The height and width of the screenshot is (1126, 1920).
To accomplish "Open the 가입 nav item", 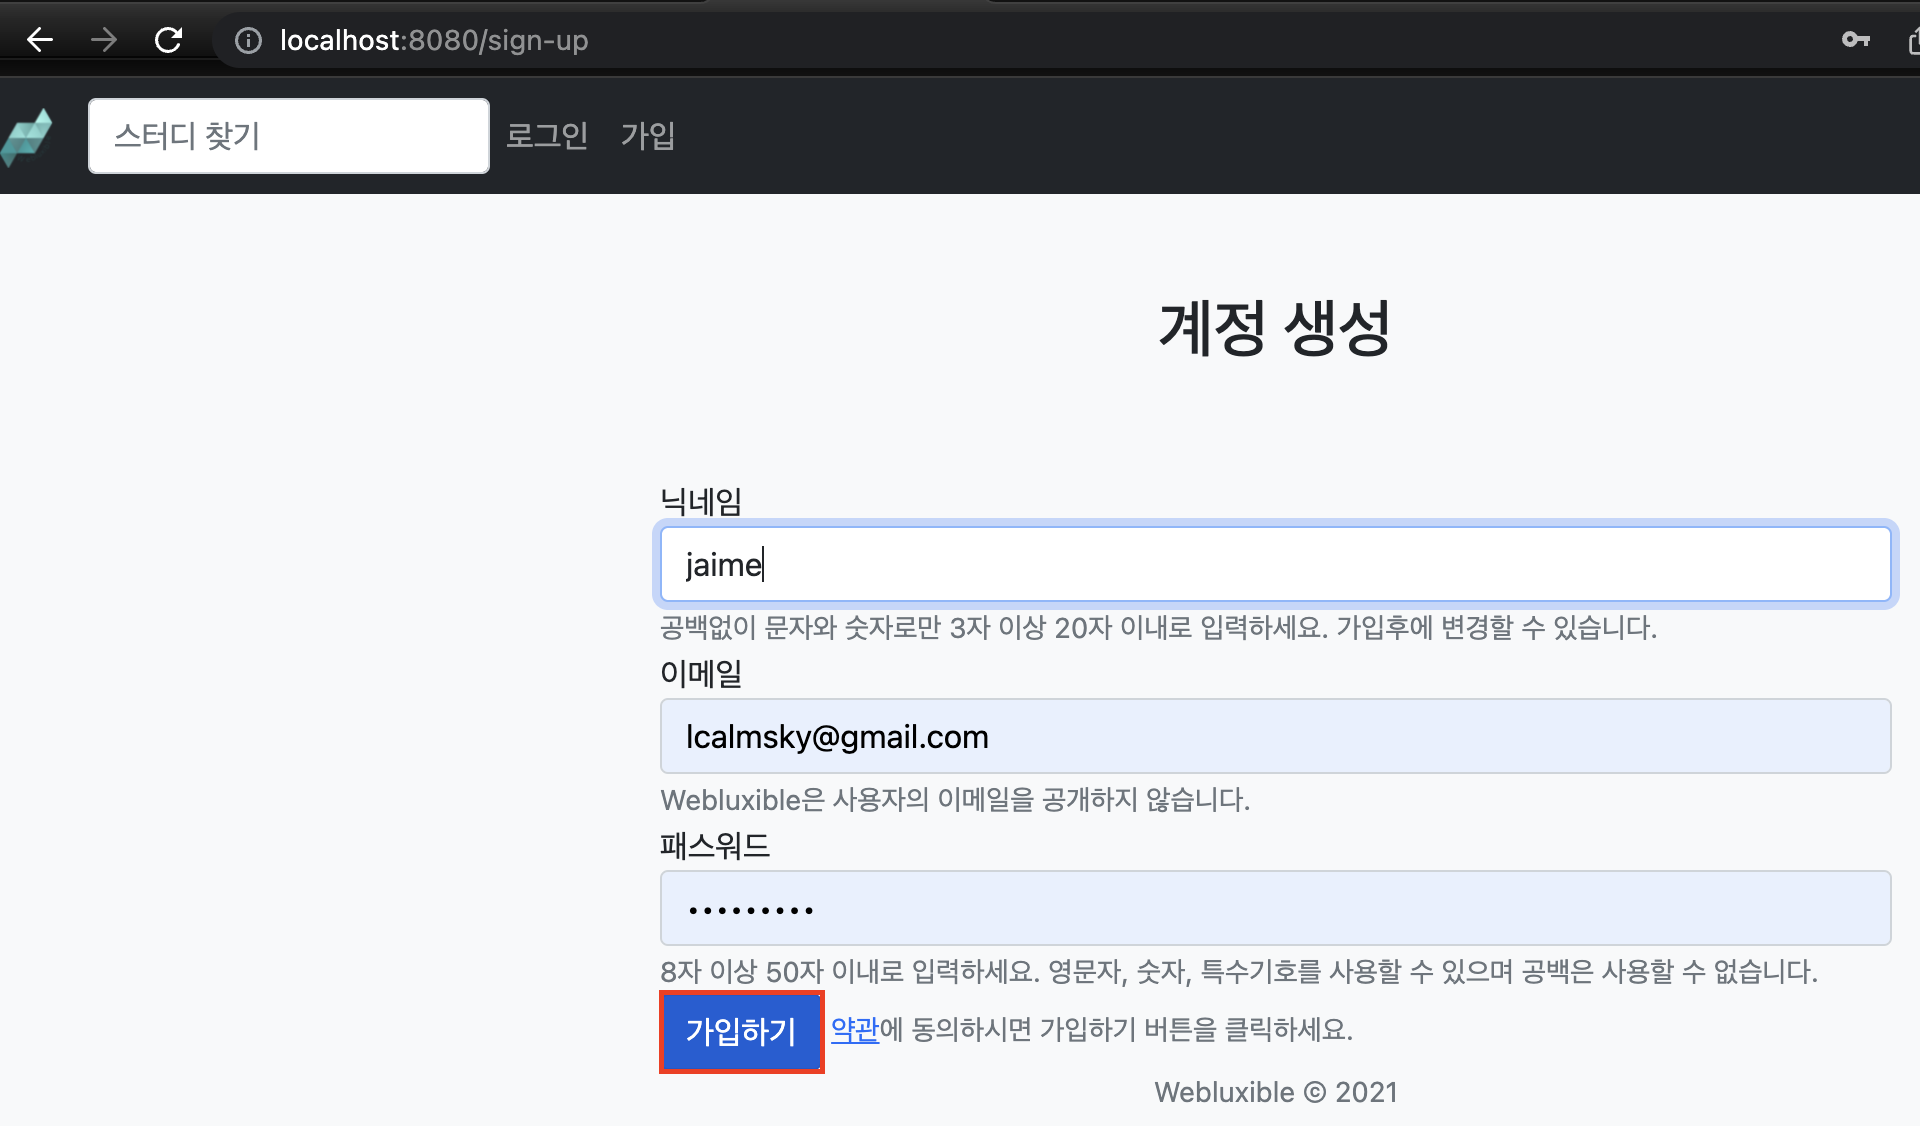I will click(x=647, y=136).
